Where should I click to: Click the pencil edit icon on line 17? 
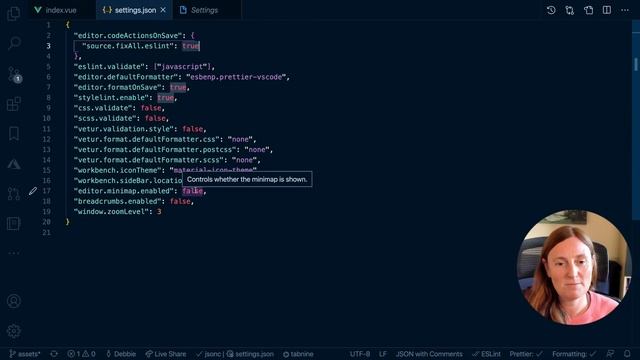[x=33, y=191]
